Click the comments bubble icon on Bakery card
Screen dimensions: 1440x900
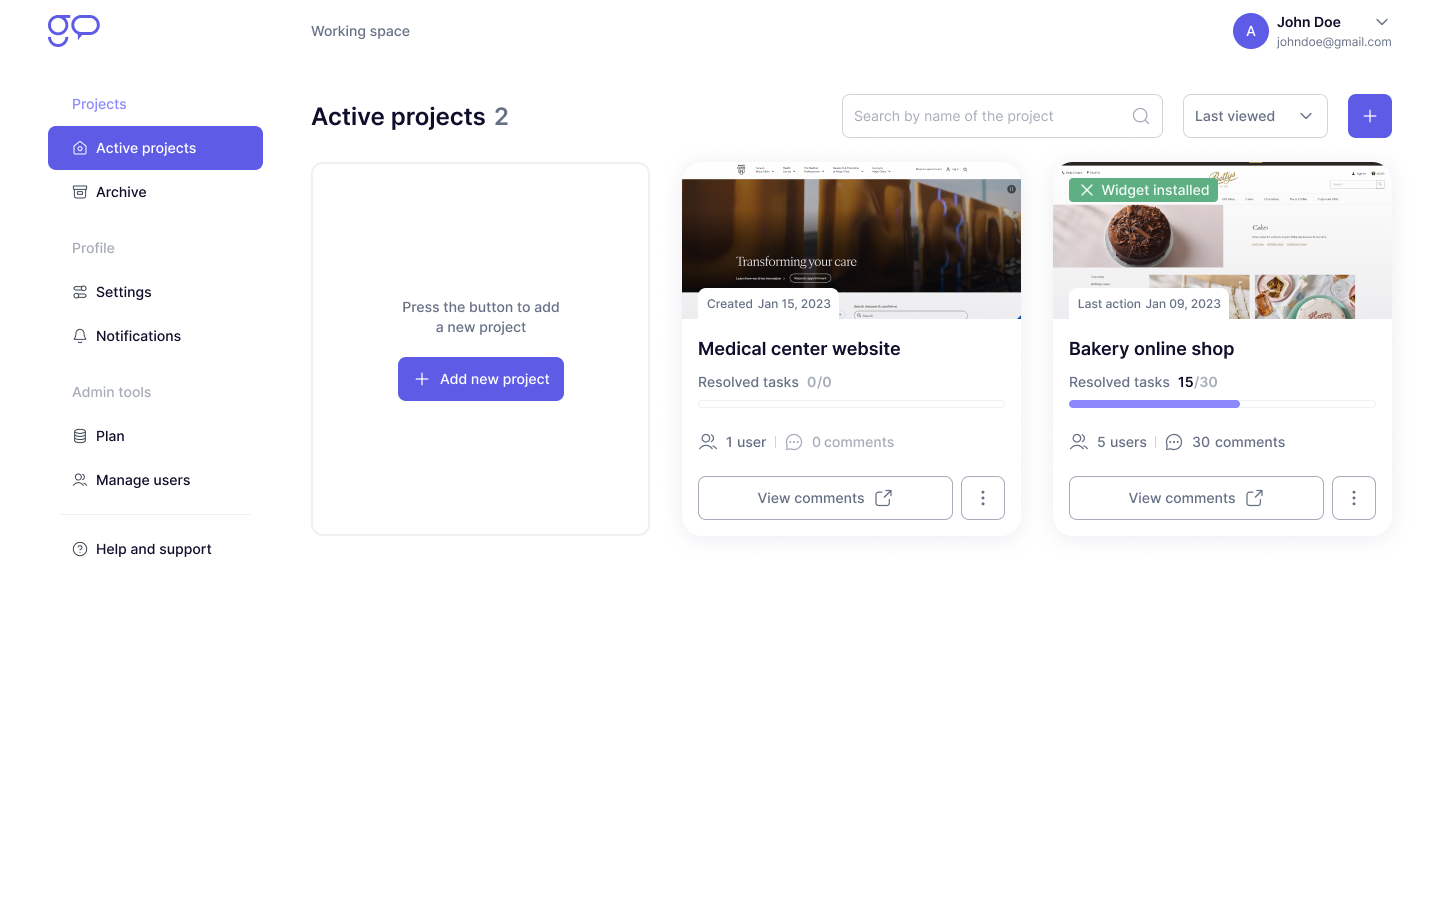(1174, 442)
